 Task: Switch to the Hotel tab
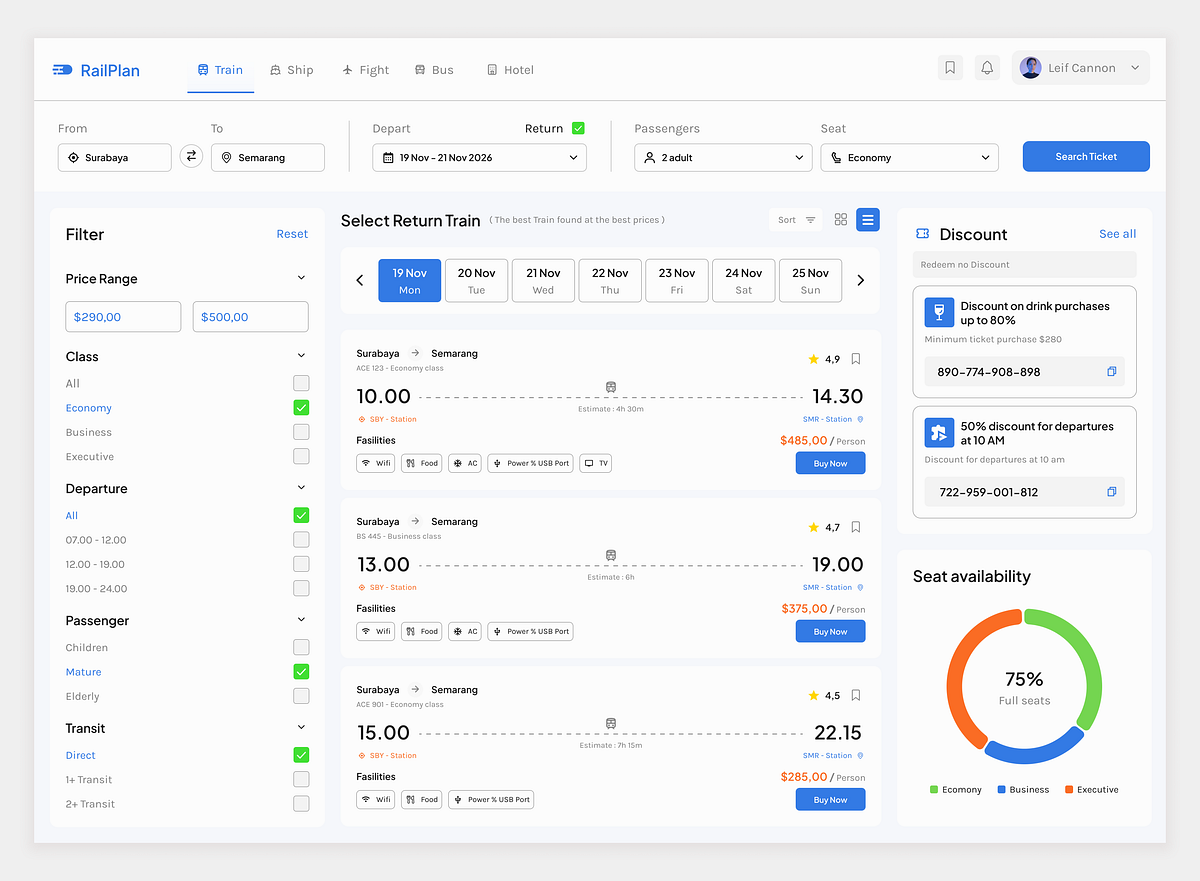[x=510, y=70]
